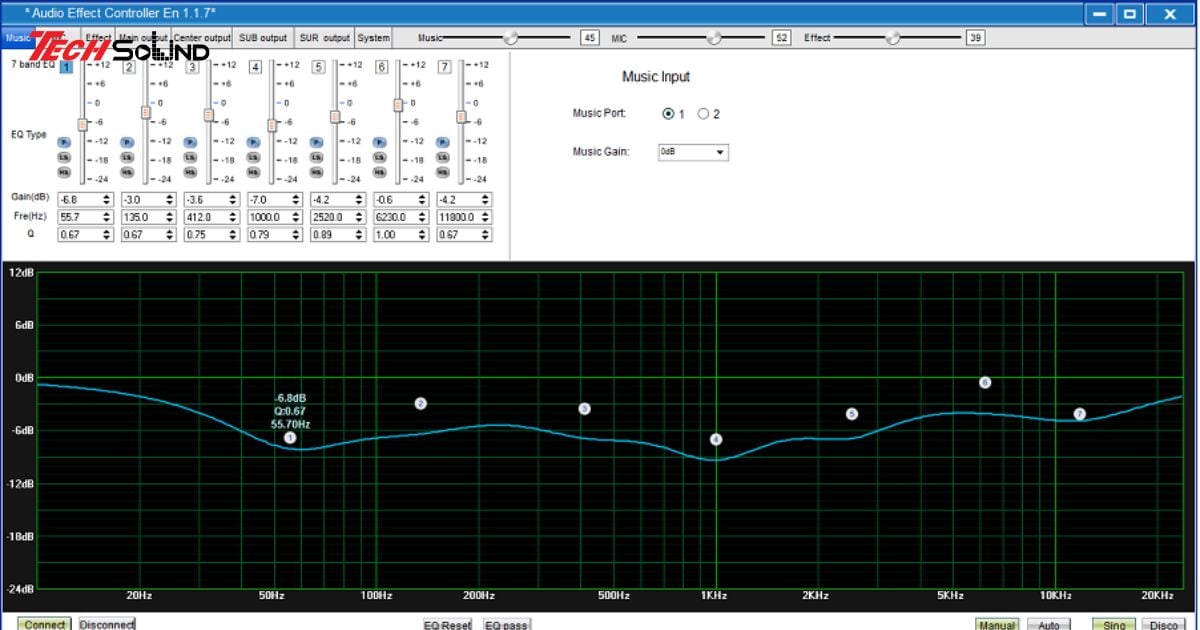1200x630 pixels.
Task: Pick EQ curve node 6 on the graph
Action: point(985,382)
